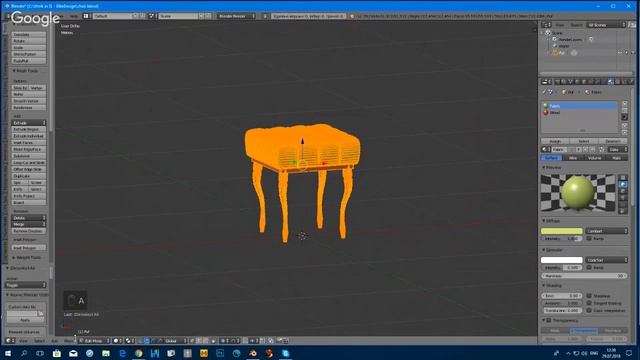Screen dimensions: 640x360
Task: Open the View menu in 3D viewport header
Action: coord(24,341)
